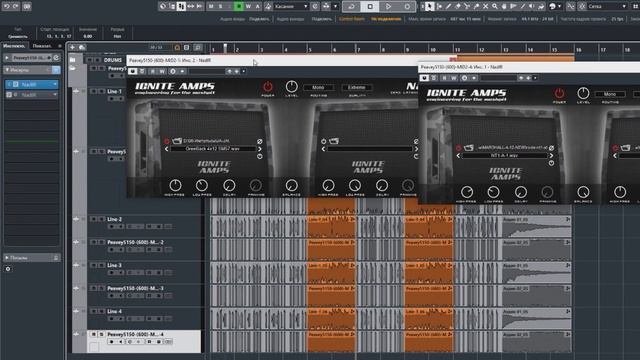Open the Касание automation mode dropdown
The height and width of the screenshot is (360, 640).
(x=291, y=6)
